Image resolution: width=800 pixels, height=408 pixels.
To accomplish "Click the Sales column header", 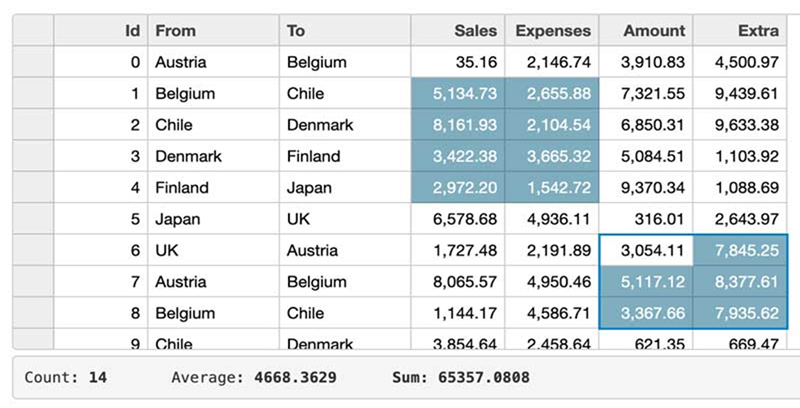I will [x=458, y=31].
